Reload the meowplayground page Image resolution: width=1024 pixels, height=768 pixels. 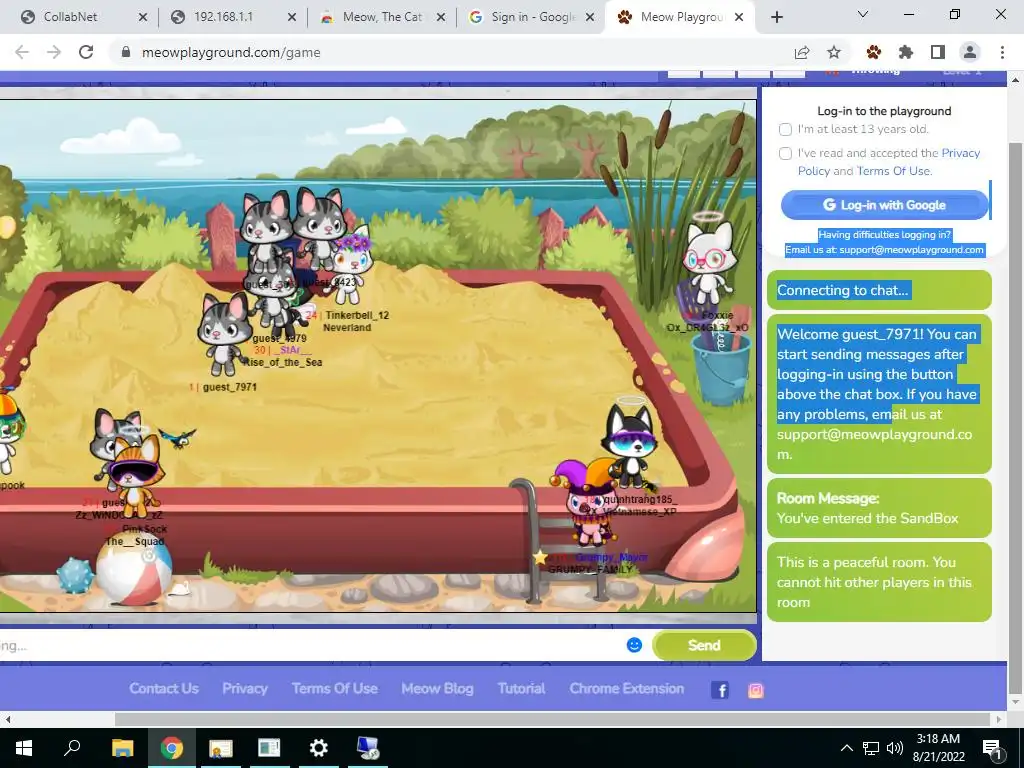pos(86,52)
